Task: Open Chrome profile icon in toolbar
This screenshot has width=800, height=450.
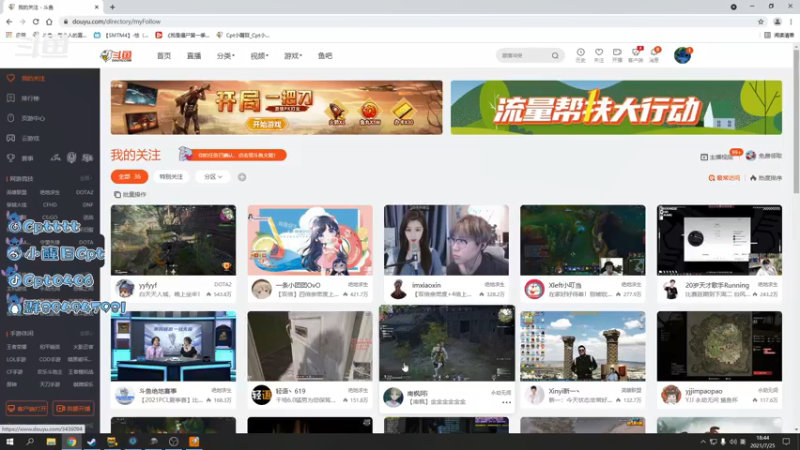Action: pos(777,21)
